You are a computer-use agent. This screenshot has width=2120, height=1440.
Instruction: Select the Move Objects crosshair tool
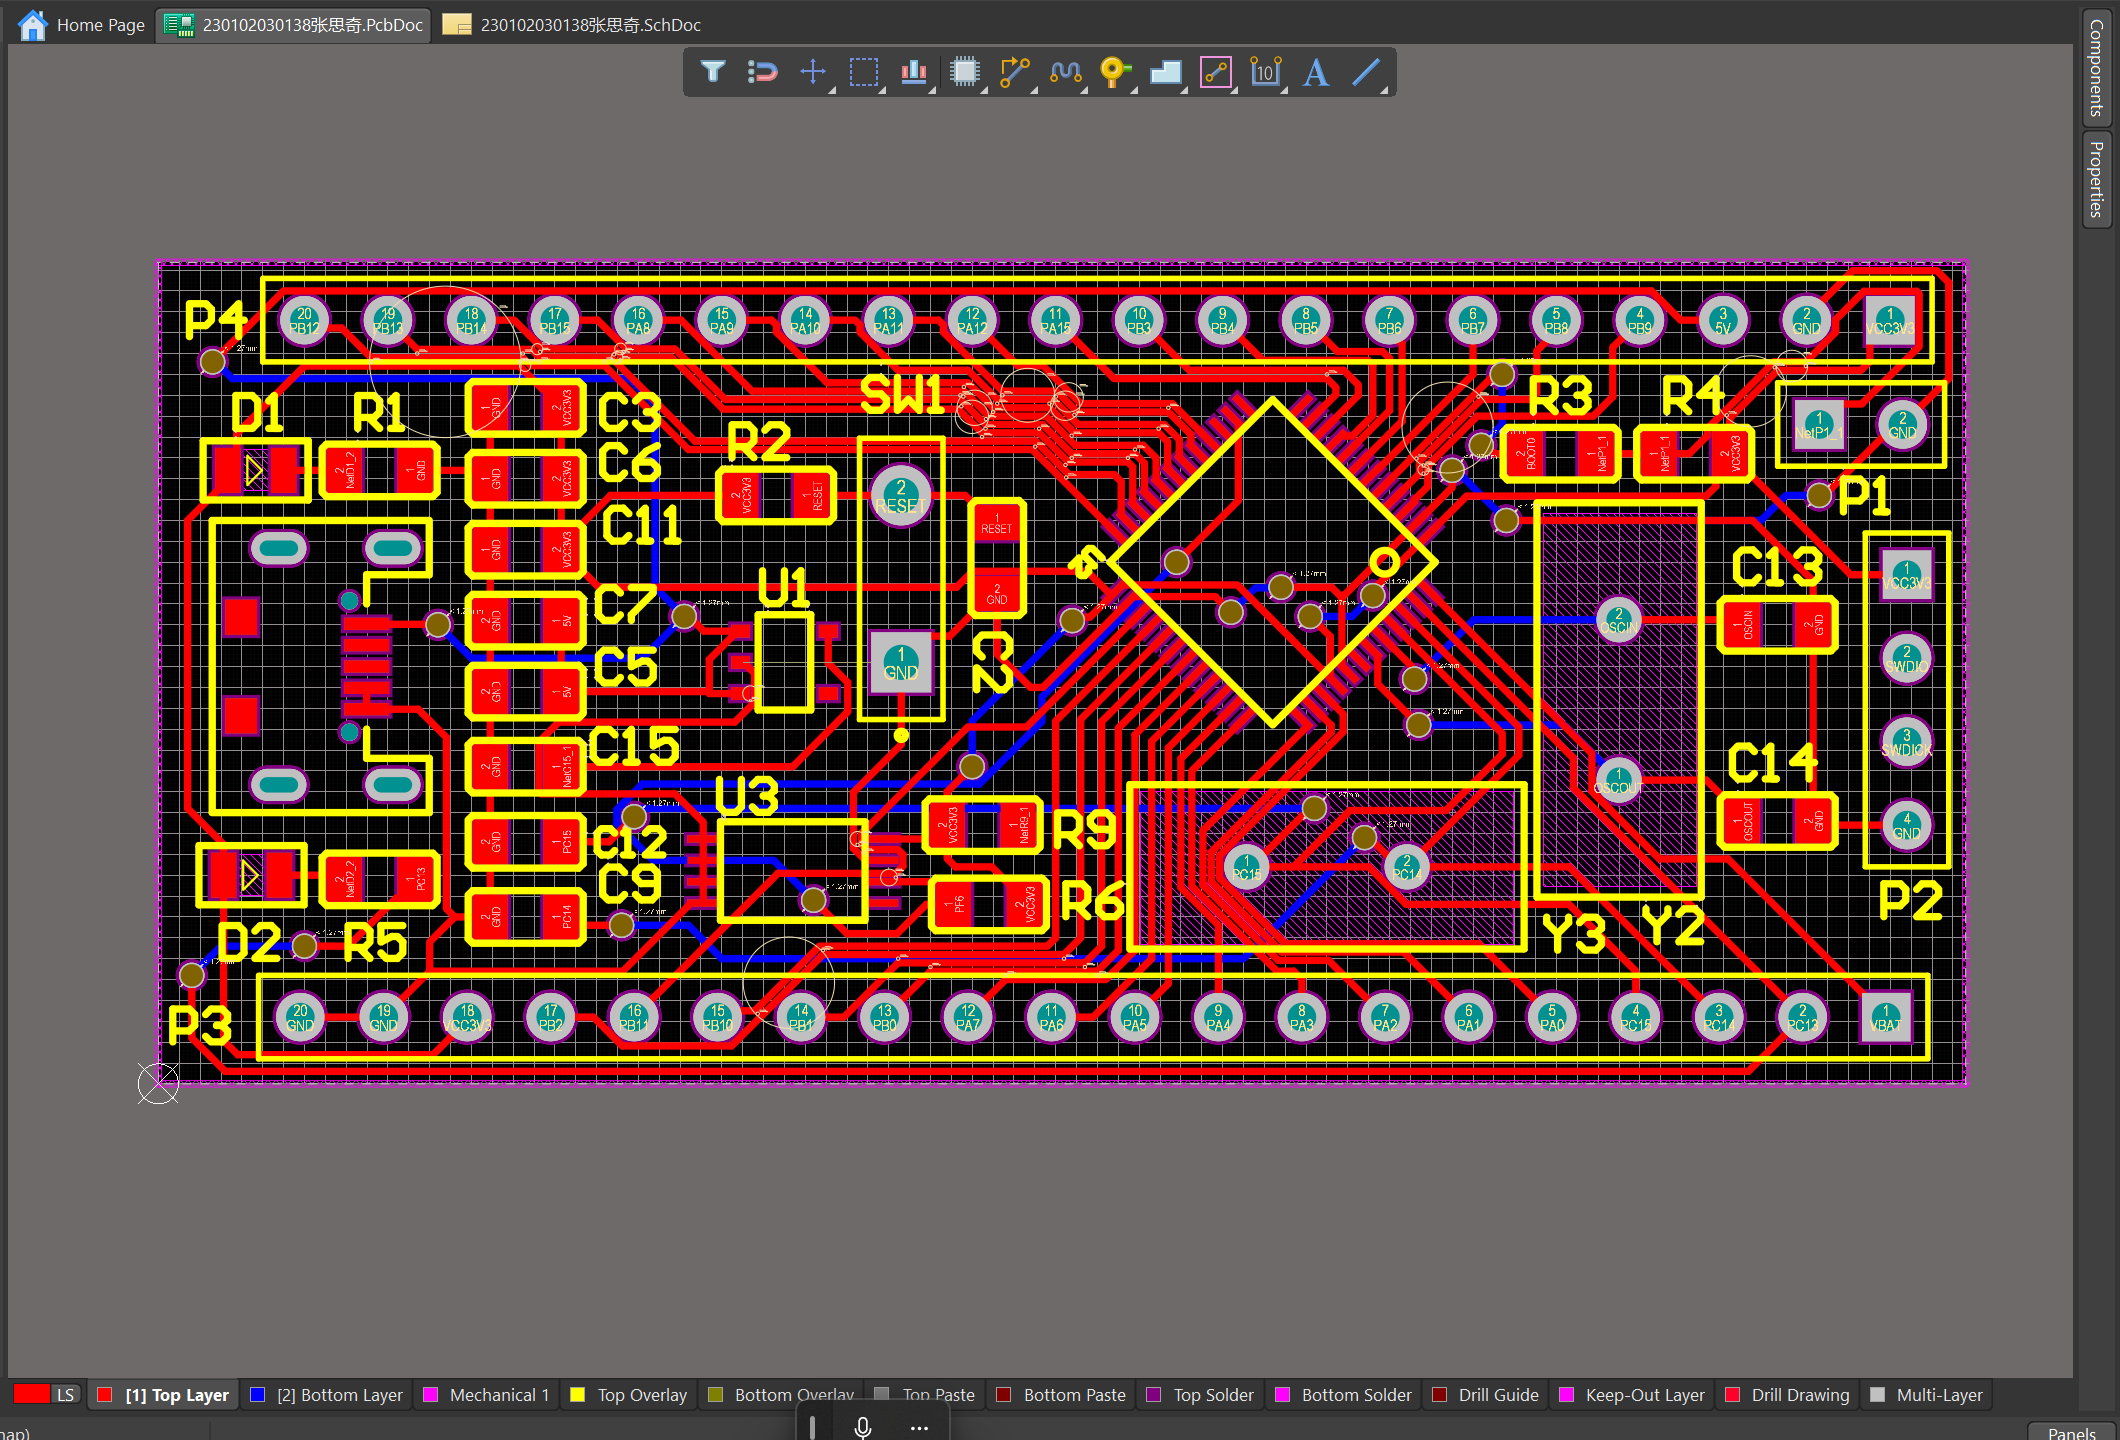click(813, 72)
